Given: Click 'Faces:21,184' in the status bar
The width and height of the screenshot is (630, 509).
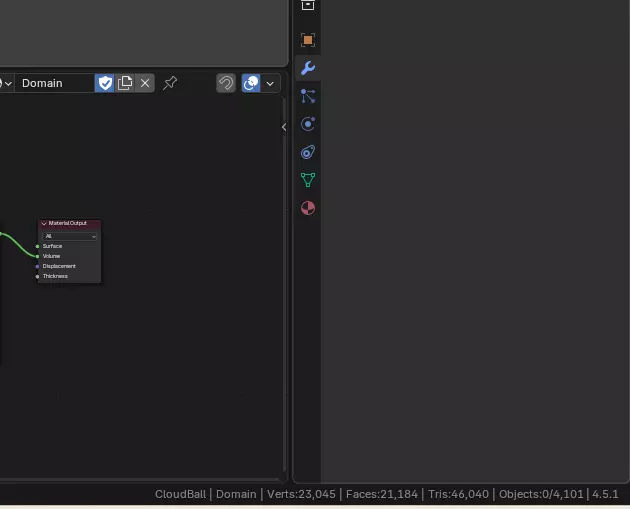Looking at the screenshot, I should pos(382,494).
